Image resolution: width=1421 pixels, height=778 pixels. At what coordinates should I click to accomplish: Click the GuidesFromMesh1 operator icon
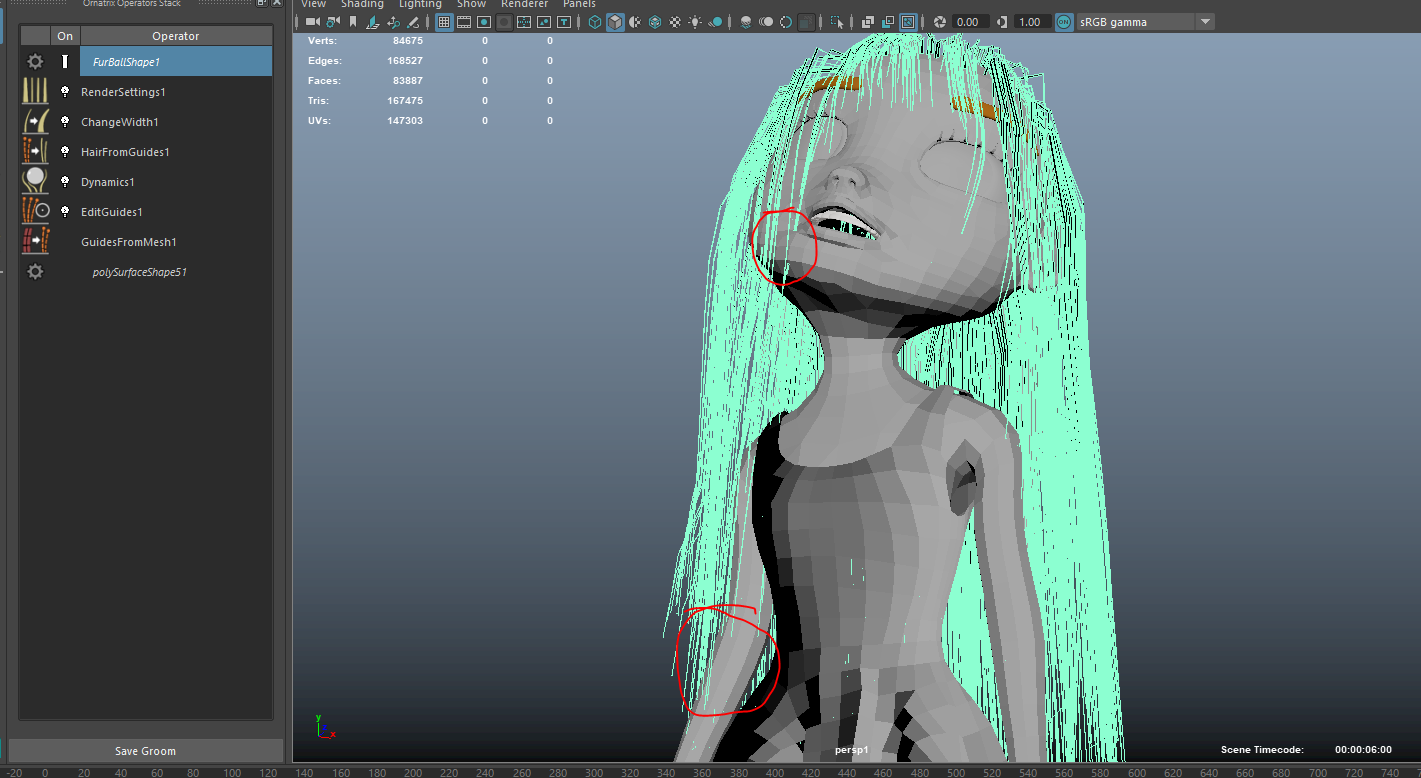point(35,242)
